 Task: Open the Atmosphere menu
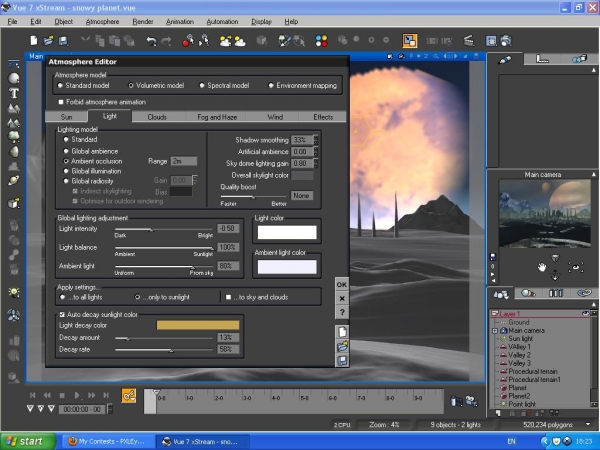[x=102, y=21]
